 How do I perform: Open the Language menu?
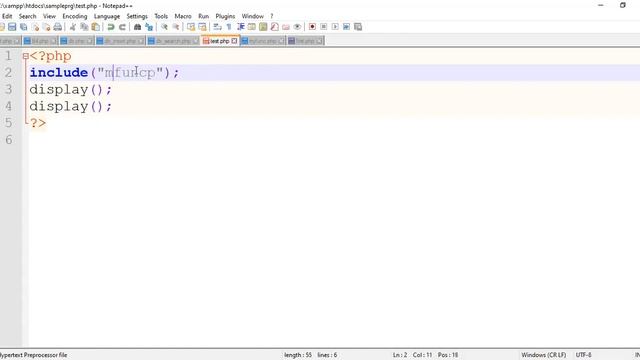(107, 16)
